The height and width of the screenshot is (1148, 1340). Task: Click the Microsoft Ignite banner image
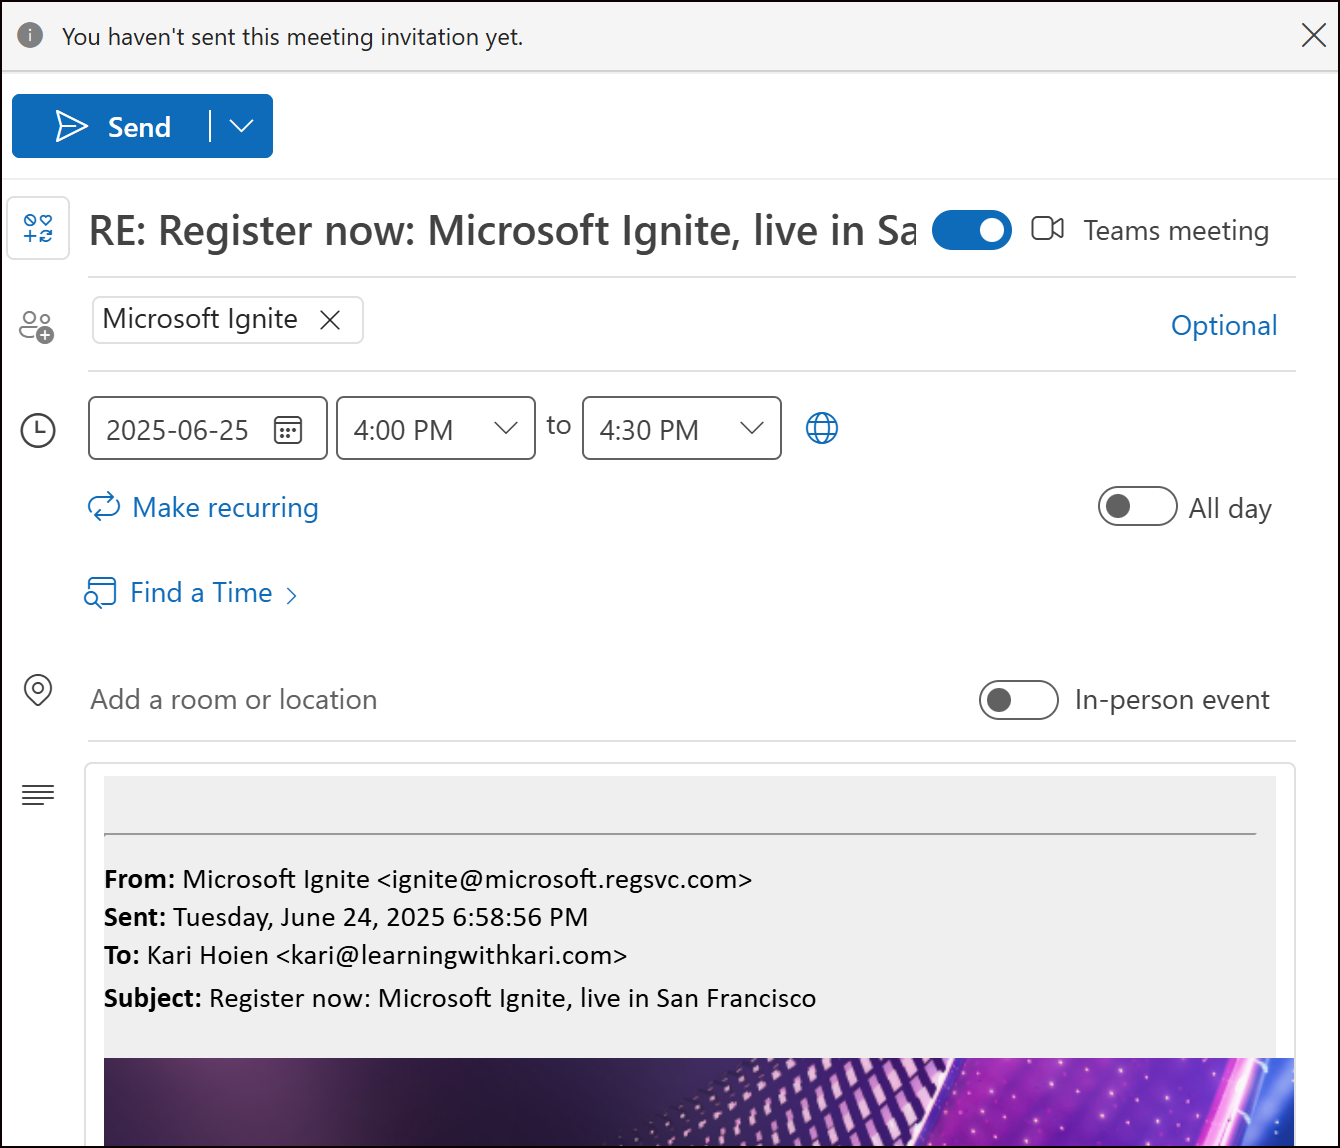coord(699,1102)
